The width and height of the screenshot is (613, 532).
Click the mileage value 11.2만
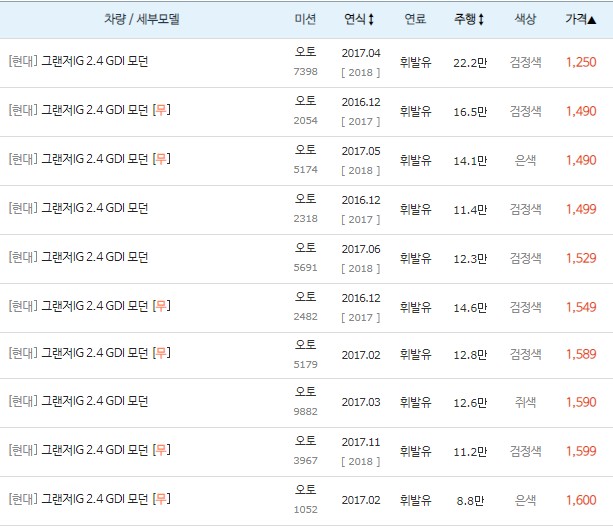[470, 452]
